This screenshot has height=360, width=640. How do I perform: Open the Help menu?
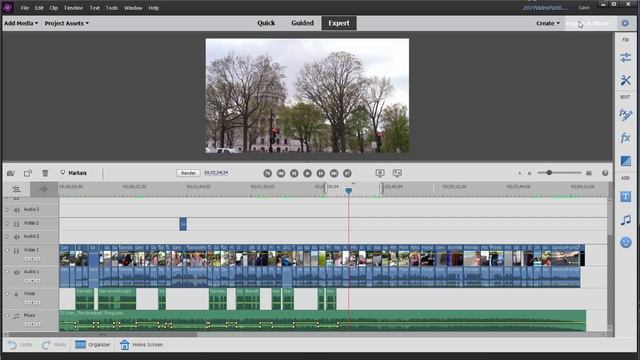pos(153,8)
